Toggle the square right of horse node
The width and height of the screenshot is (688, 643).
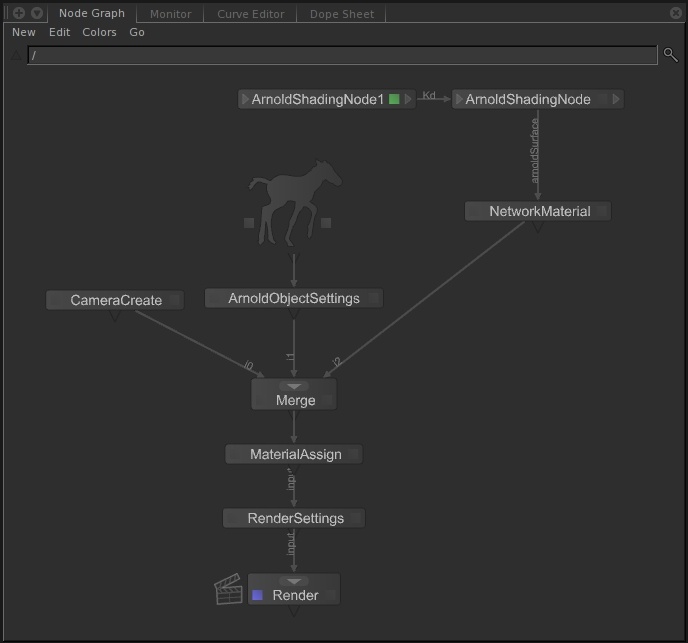[326, 223]
